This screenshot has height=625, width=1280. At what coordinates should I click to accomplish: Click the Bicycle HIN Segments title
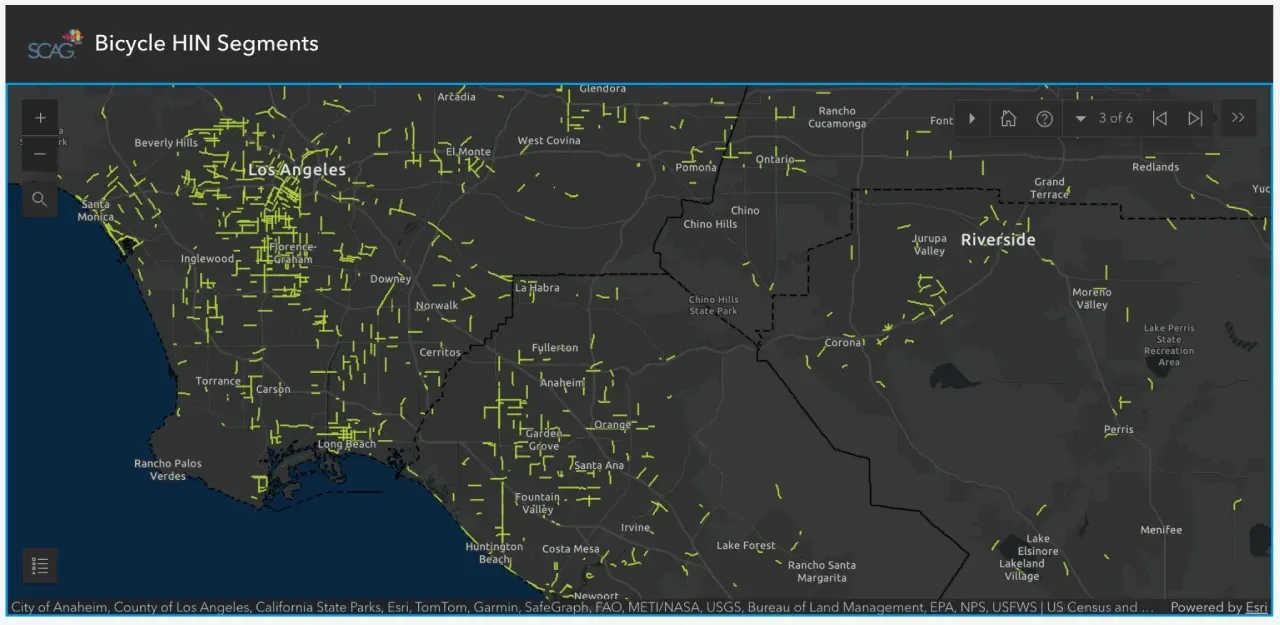pos(206,43)
